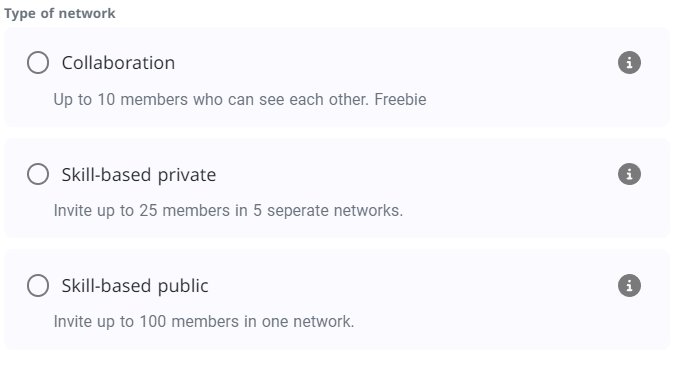Click the 'Up to 10 members' description
The height and width of the screenshot is (366, 676).
tap(240, 100)
